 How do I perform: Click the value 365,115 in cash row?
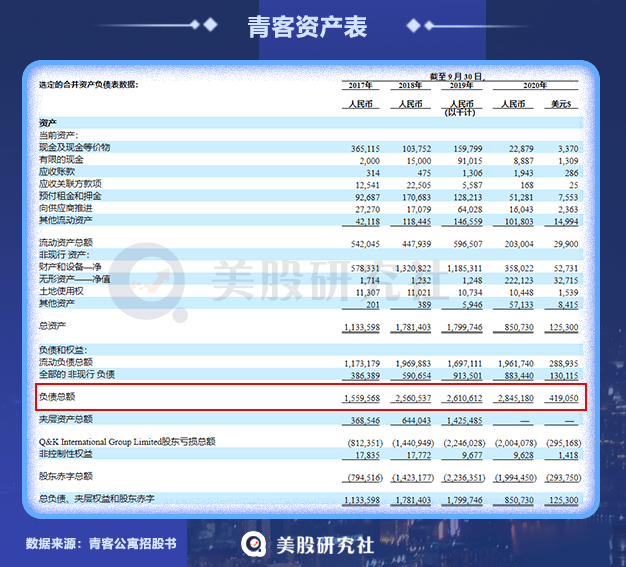[x=365, y=149]
